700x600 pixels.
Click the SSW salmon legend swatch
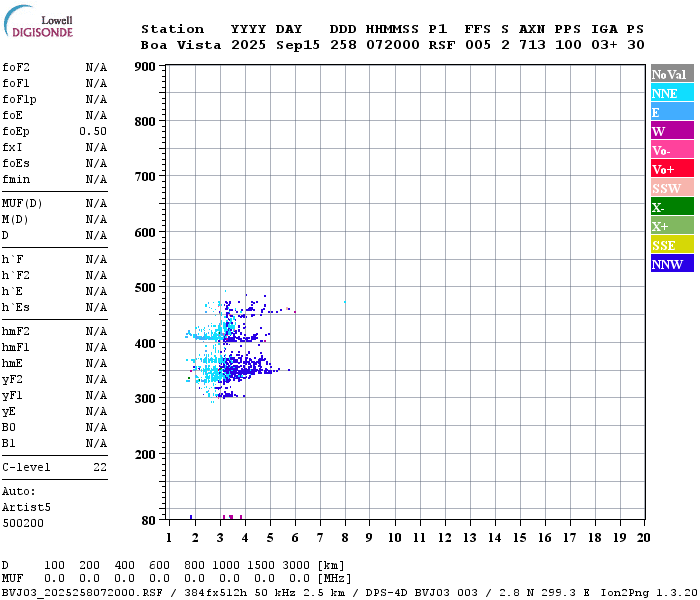(x=672, y=188)
